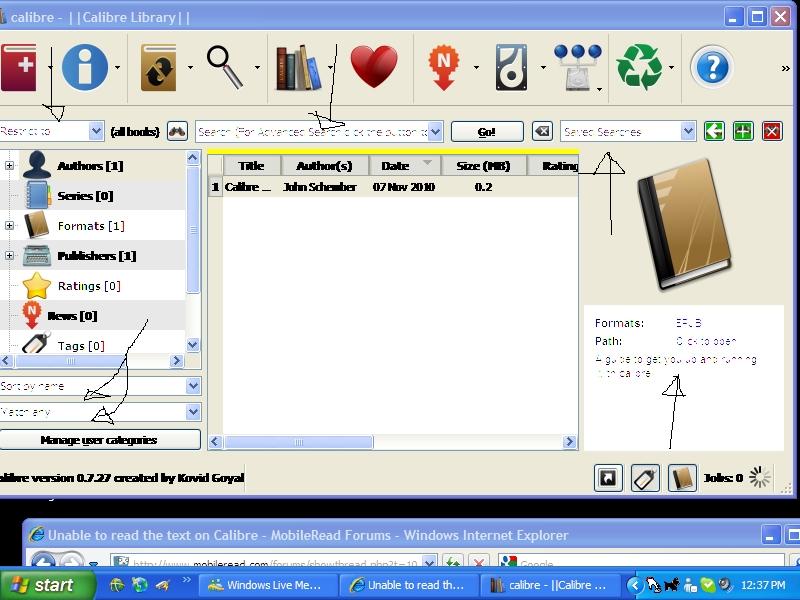Click the book cover image in details
Viewport: 800px width, 600px height.
[684, 224]
